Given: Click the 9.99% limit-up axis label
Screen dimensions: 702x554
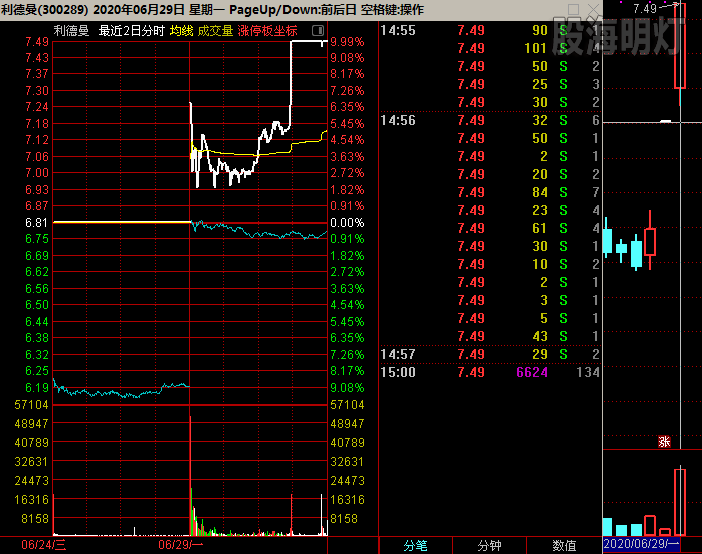Looking at the screenshot, I should point(347,42).
